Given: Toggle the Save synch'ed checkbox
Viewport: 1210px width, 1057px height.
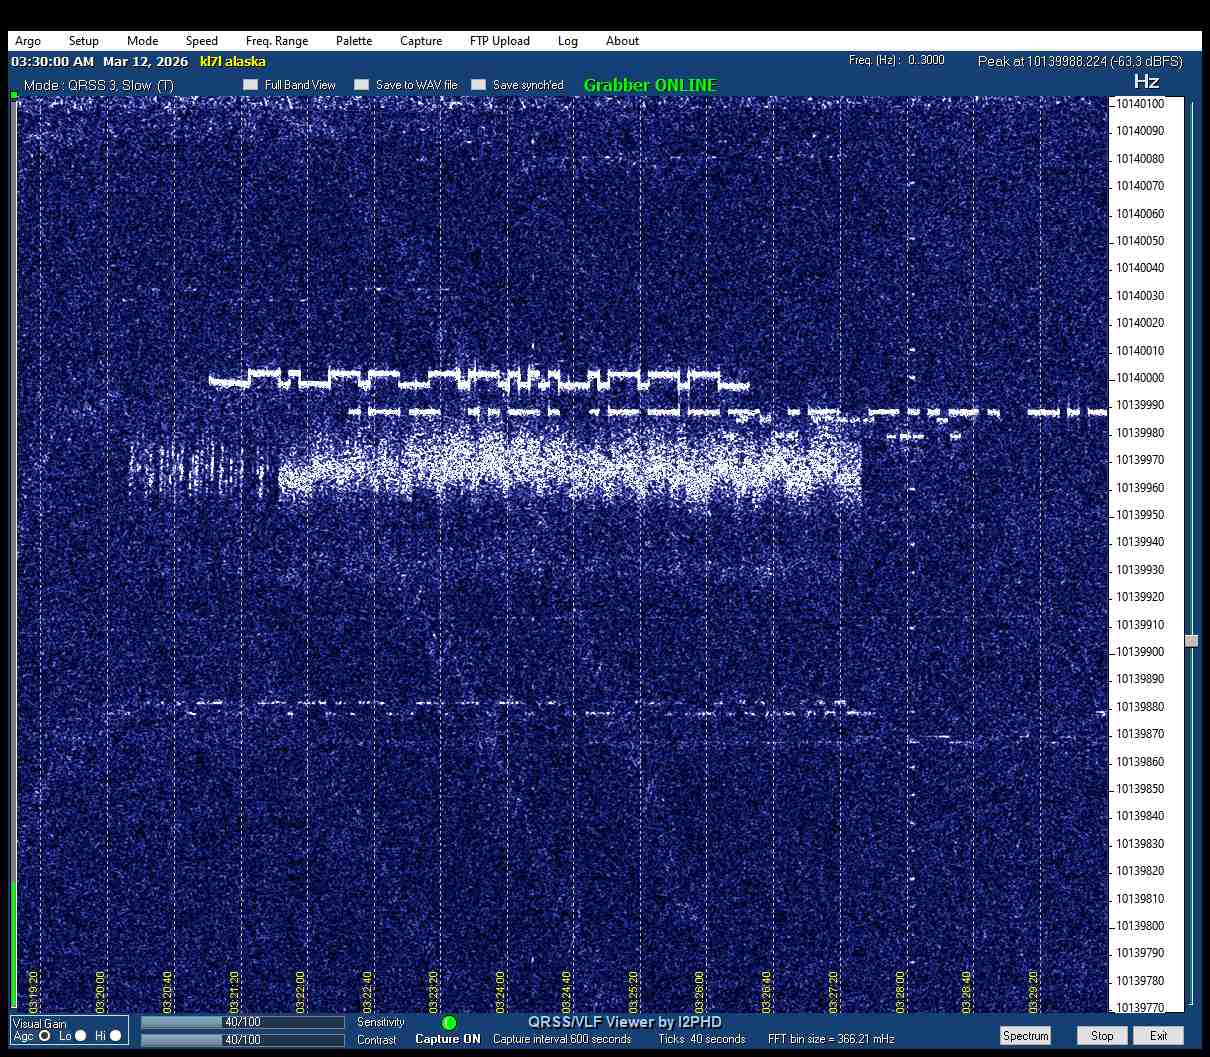Looking at the screenshot, I should pos(479,85).
